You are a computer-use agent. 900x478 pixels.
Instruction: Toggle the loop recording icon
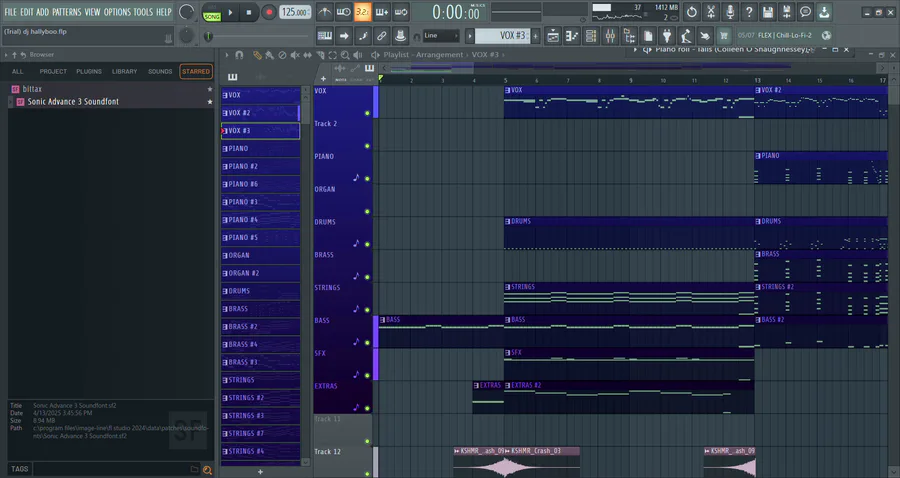pos(401,11)
